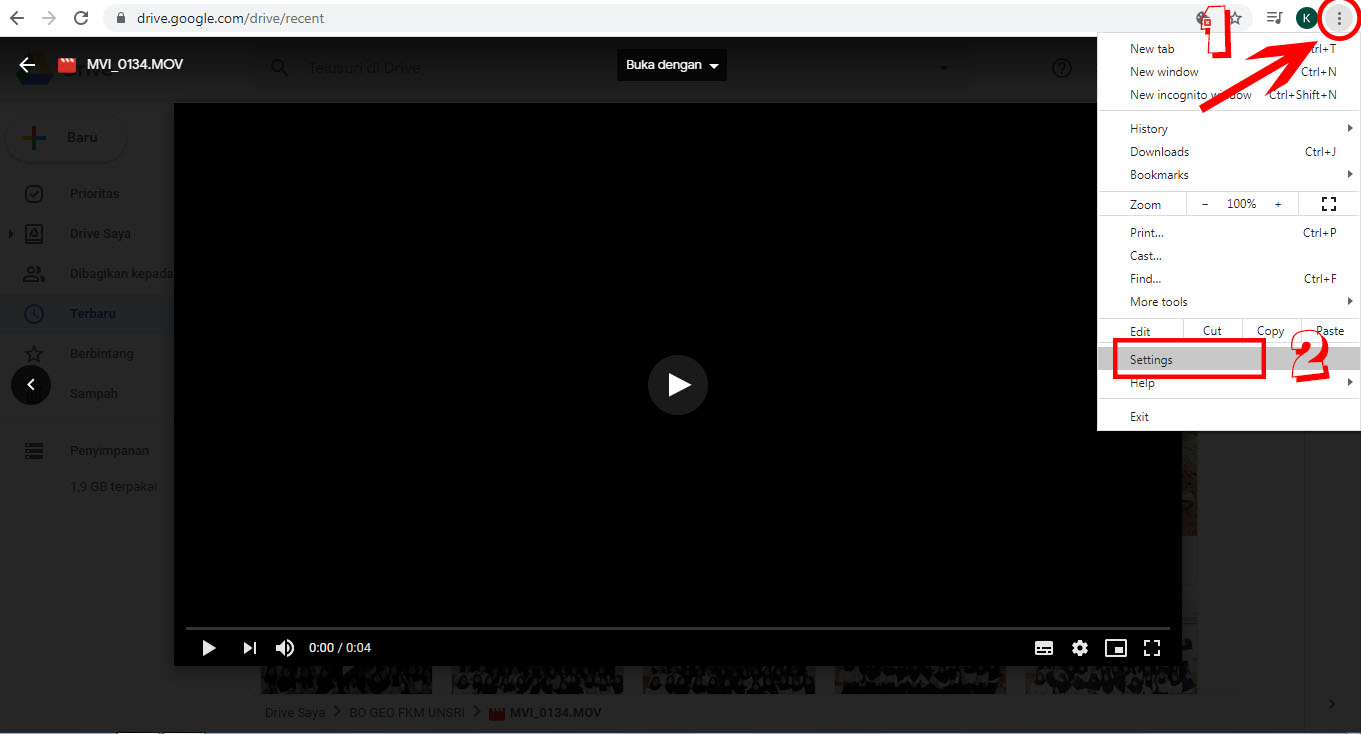Expand the Bookmarks submenu
This screenshot has width=1361, height=734.
tap(1350, 175)
